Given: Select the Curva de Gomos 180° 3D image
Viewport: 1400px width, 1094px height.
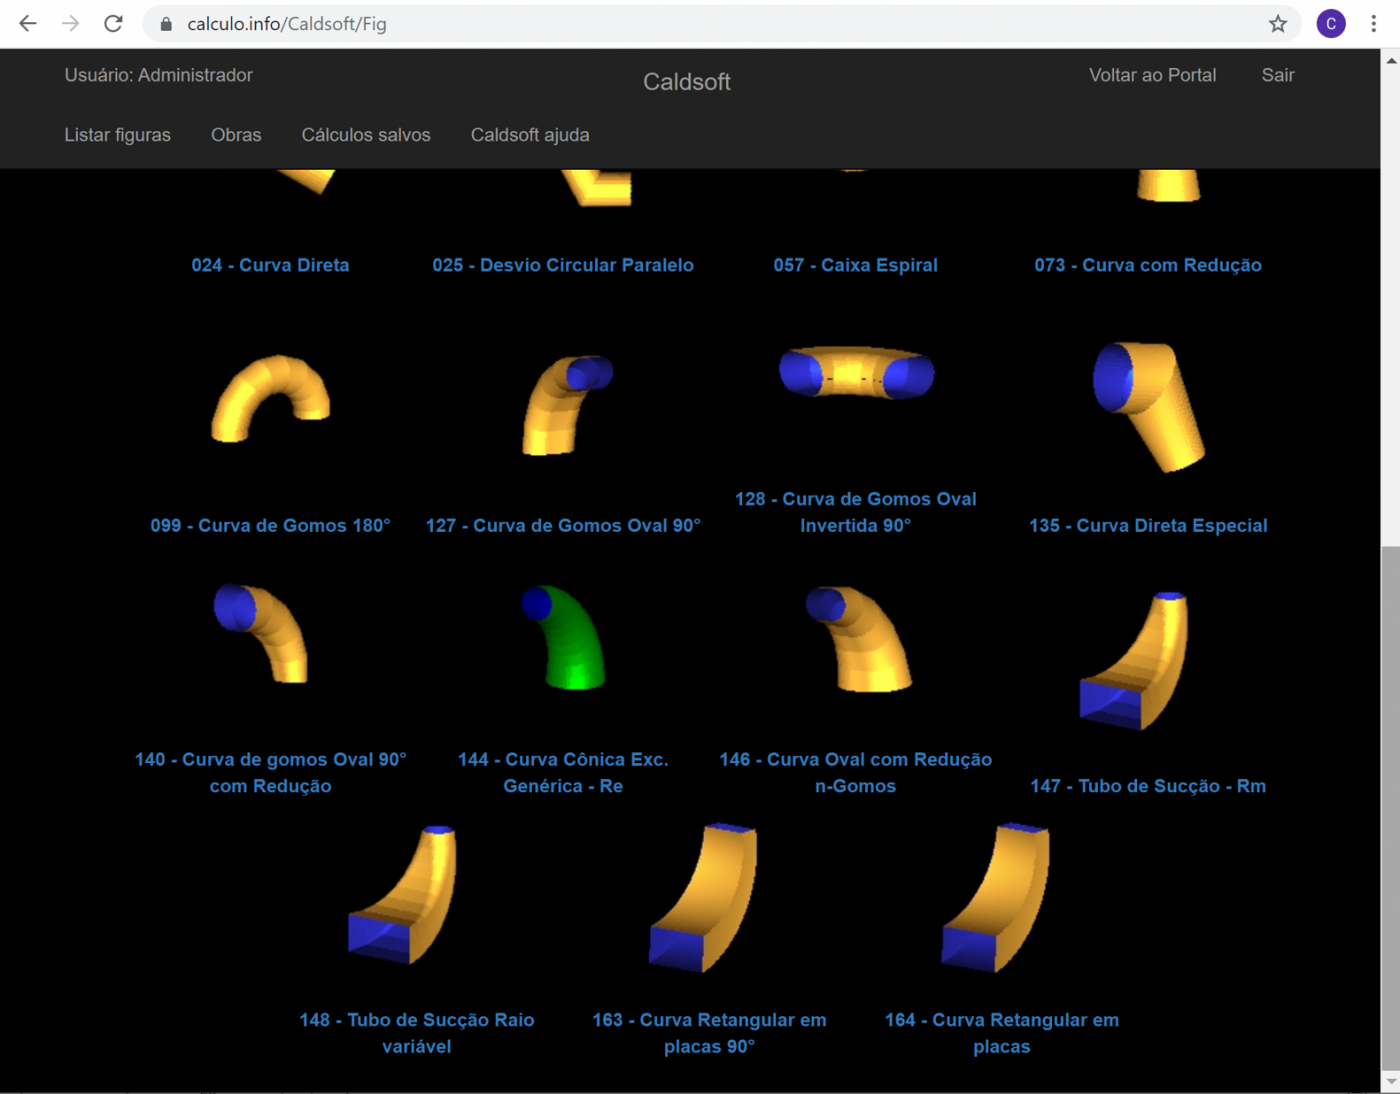Looking at the screenshot, I should (270, 398).
